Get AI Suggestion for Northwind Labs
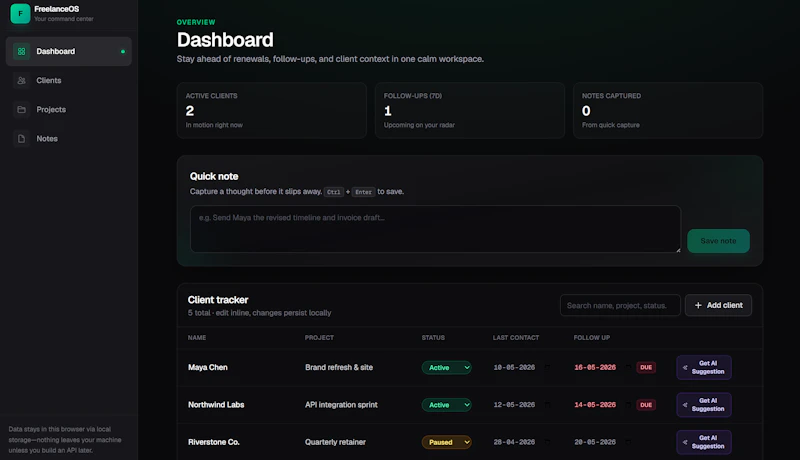800x460 pixels. [704, 405]
